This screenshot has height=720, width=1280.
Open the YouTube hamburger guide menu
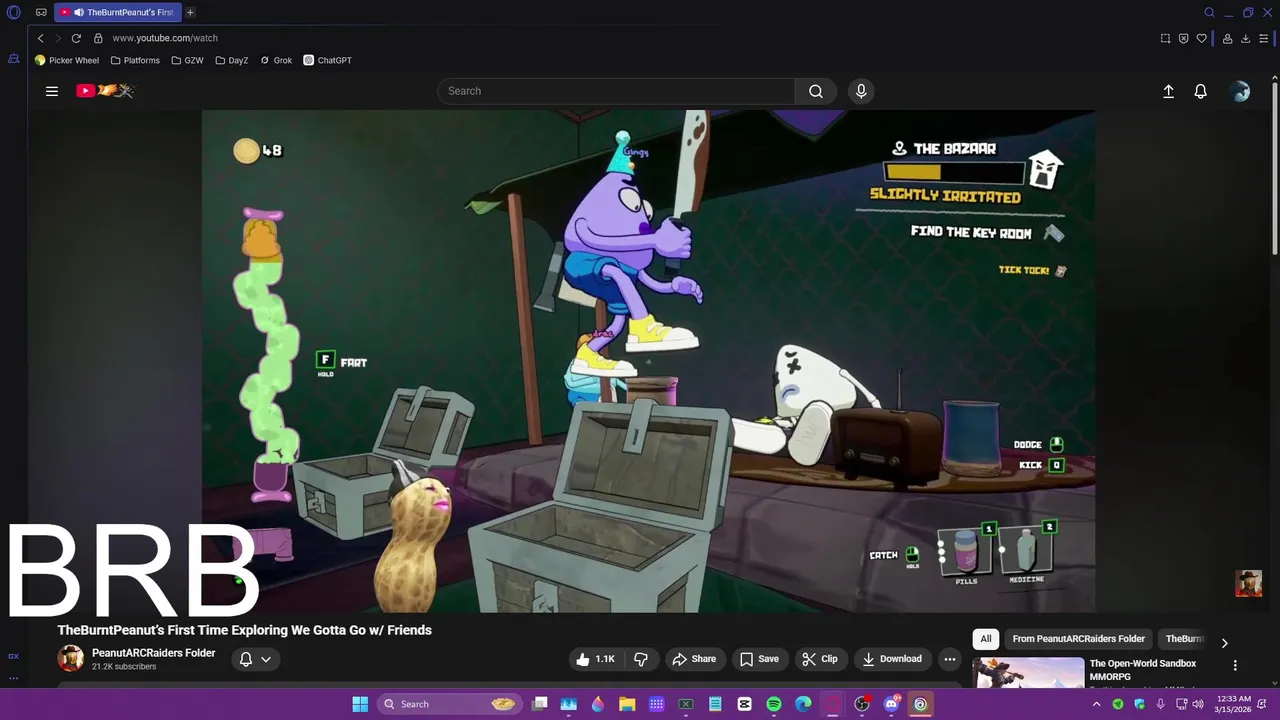pyautogui.click(x=52, y=91)
